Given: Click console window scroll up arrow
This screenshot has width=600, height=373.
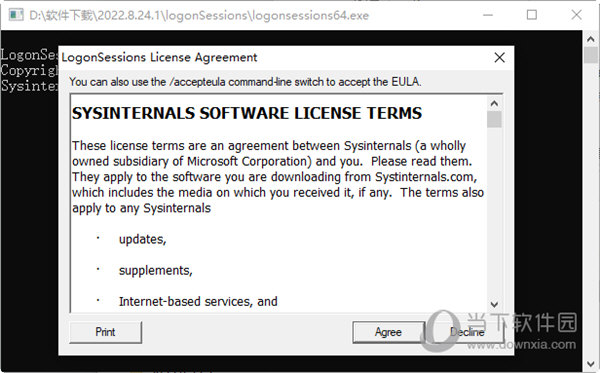Looking at the screenshot, I should pyautogui.click(x=590, y=39).
